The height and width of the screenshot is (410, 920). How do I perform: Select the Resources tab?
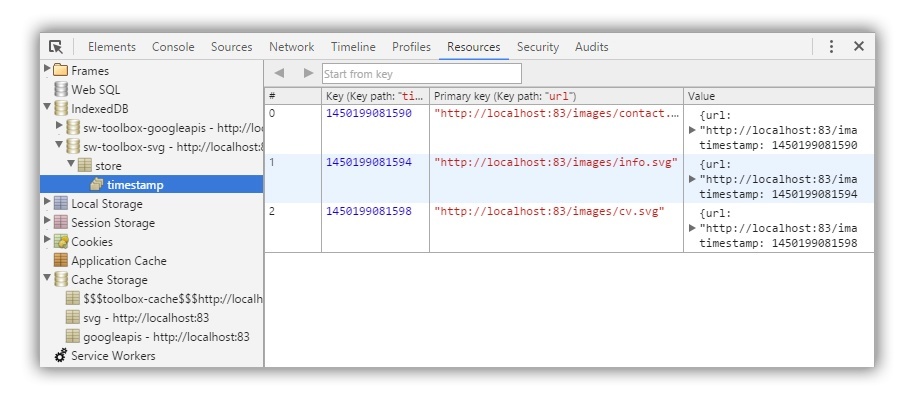click(x=473, y=47)
